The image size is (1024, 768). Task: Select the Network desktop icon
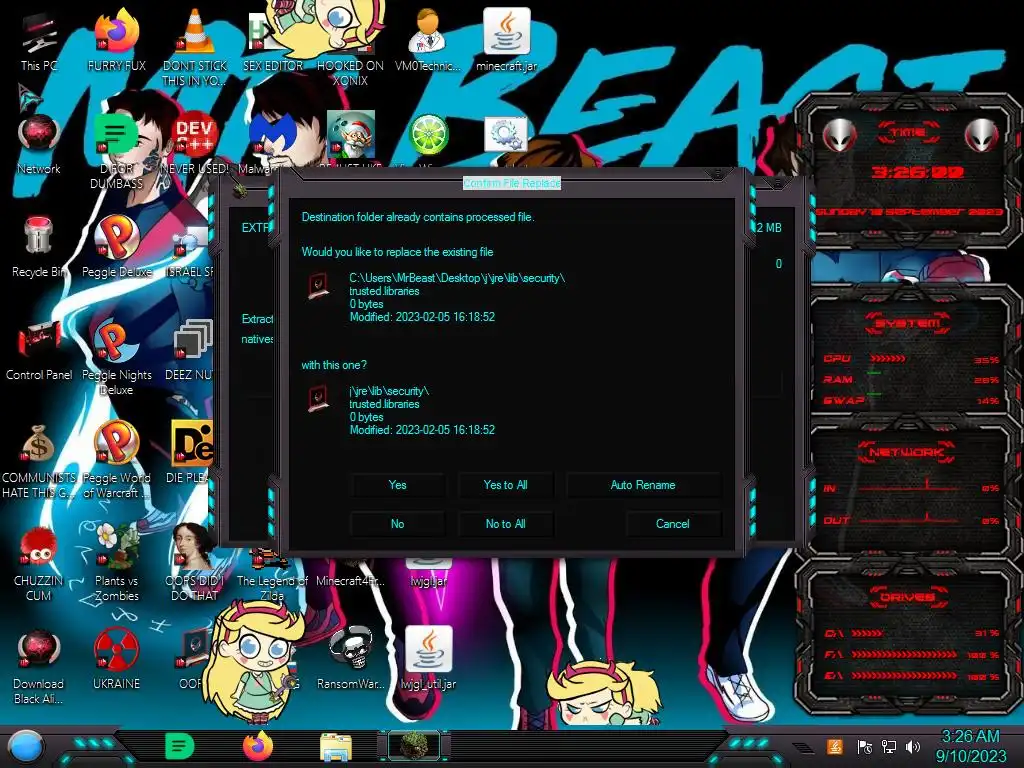coord(39,145)
